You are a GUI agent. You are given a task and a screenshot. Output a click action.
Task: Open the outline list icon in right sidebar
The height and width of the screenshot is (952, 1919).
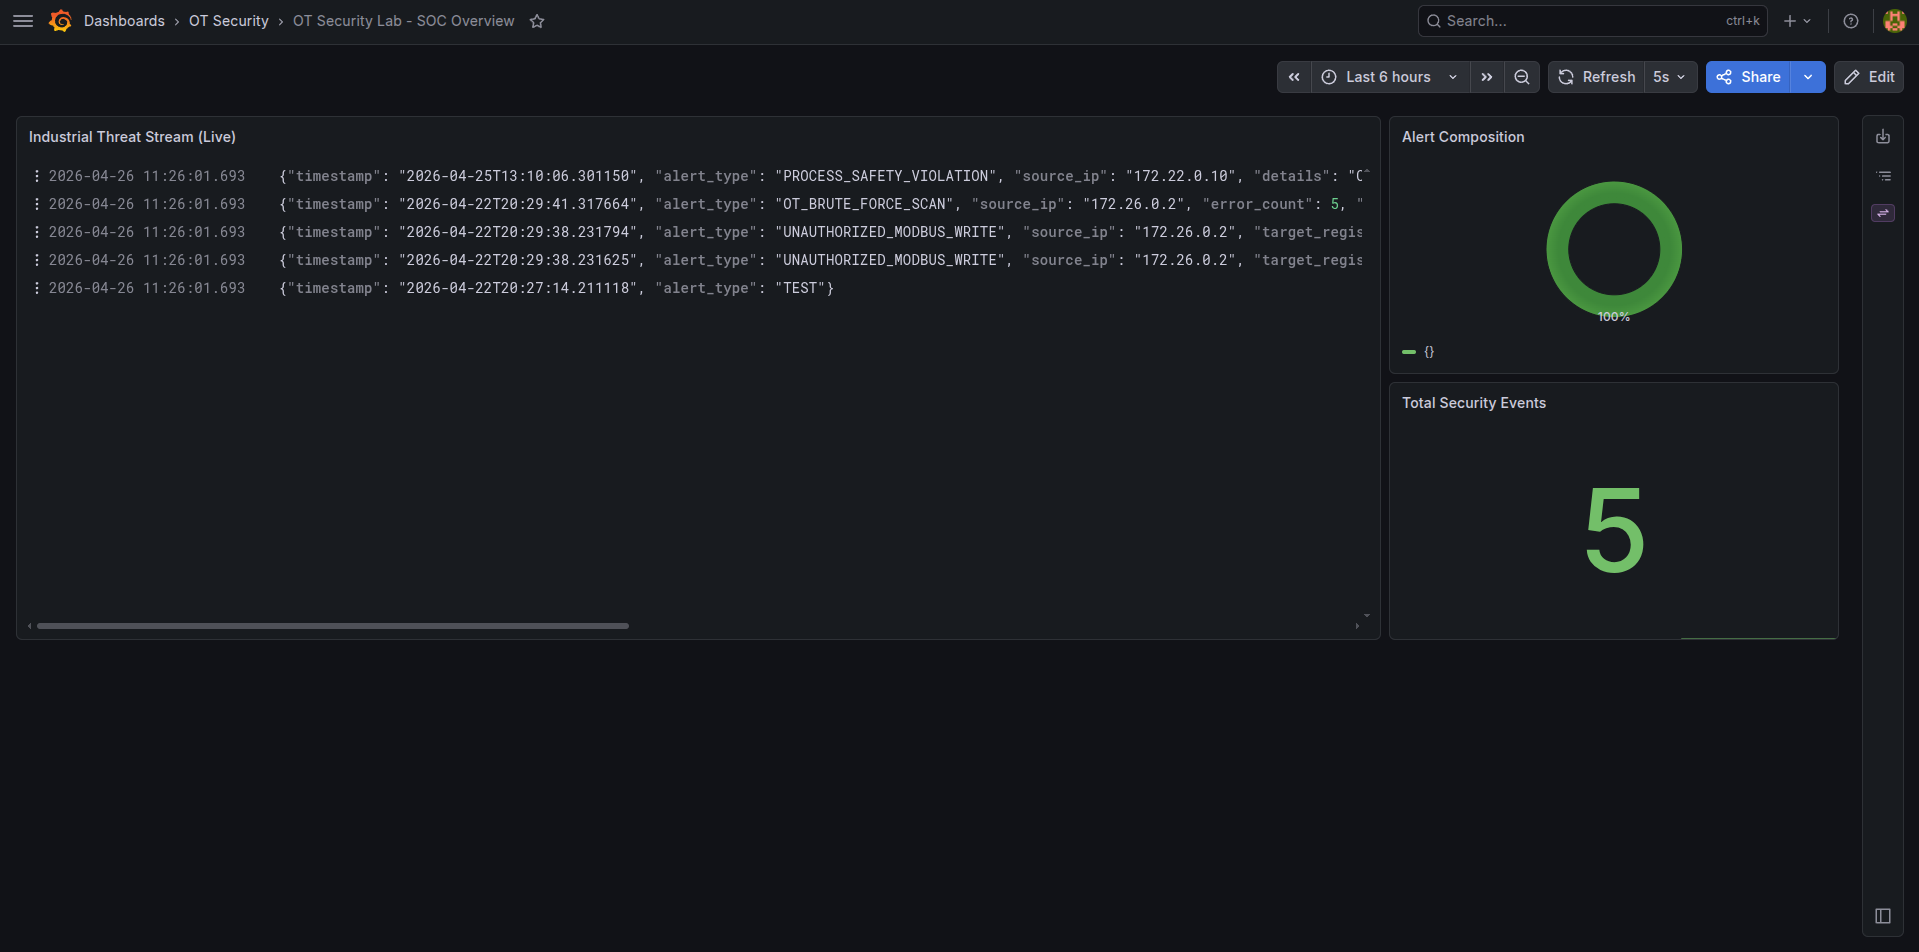(1883, 176)
